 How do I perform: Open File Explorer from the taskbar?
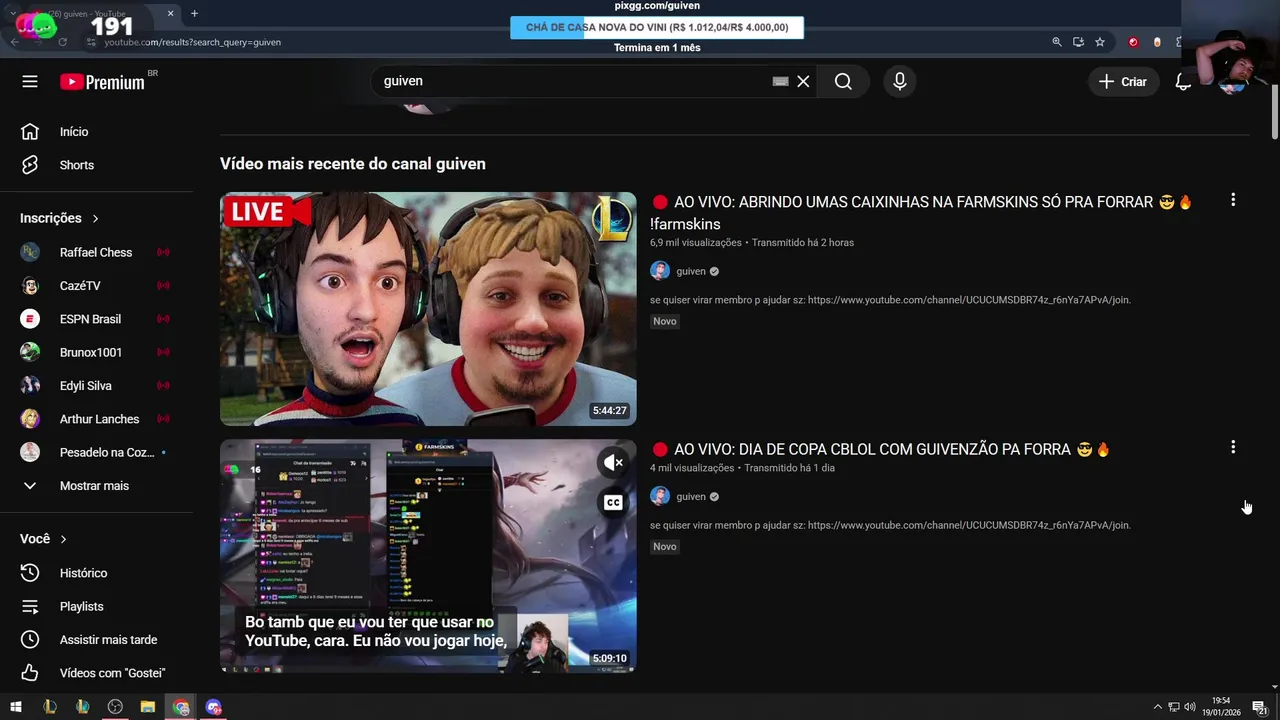point(148,707)
